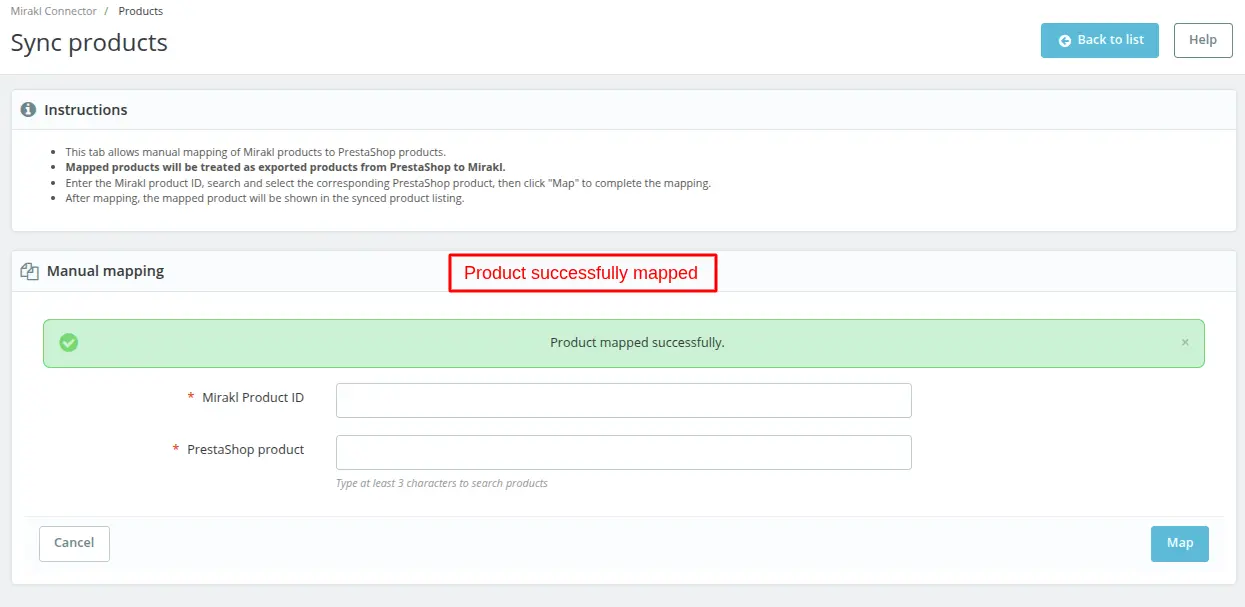Dismiss the product mapped notification
1245x607 pixels.
tap(1185, 342)
